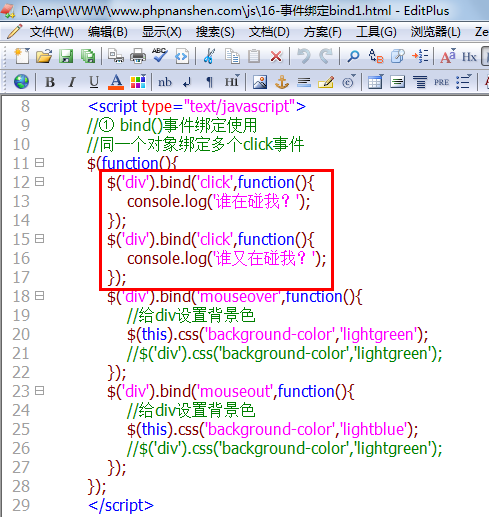Save the file with the floppy icon
Screen dimensions: 489x517
[x=66, y=56]
